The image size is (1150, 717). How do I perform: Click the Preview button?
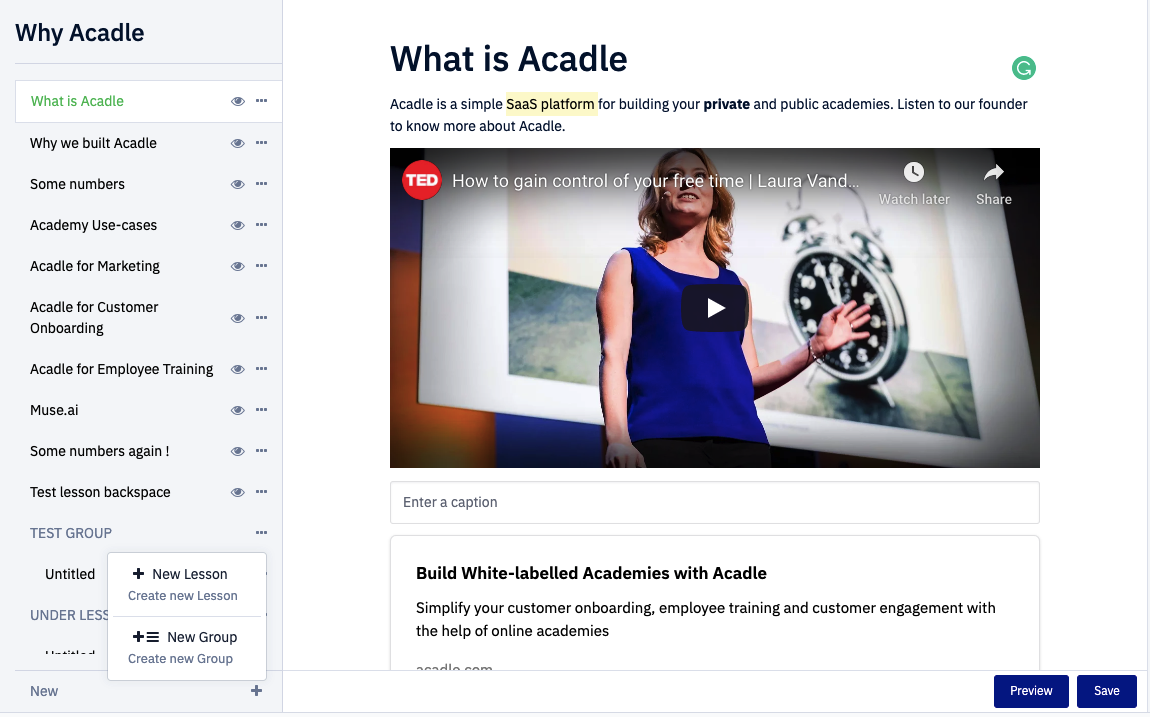[1031, 691]
